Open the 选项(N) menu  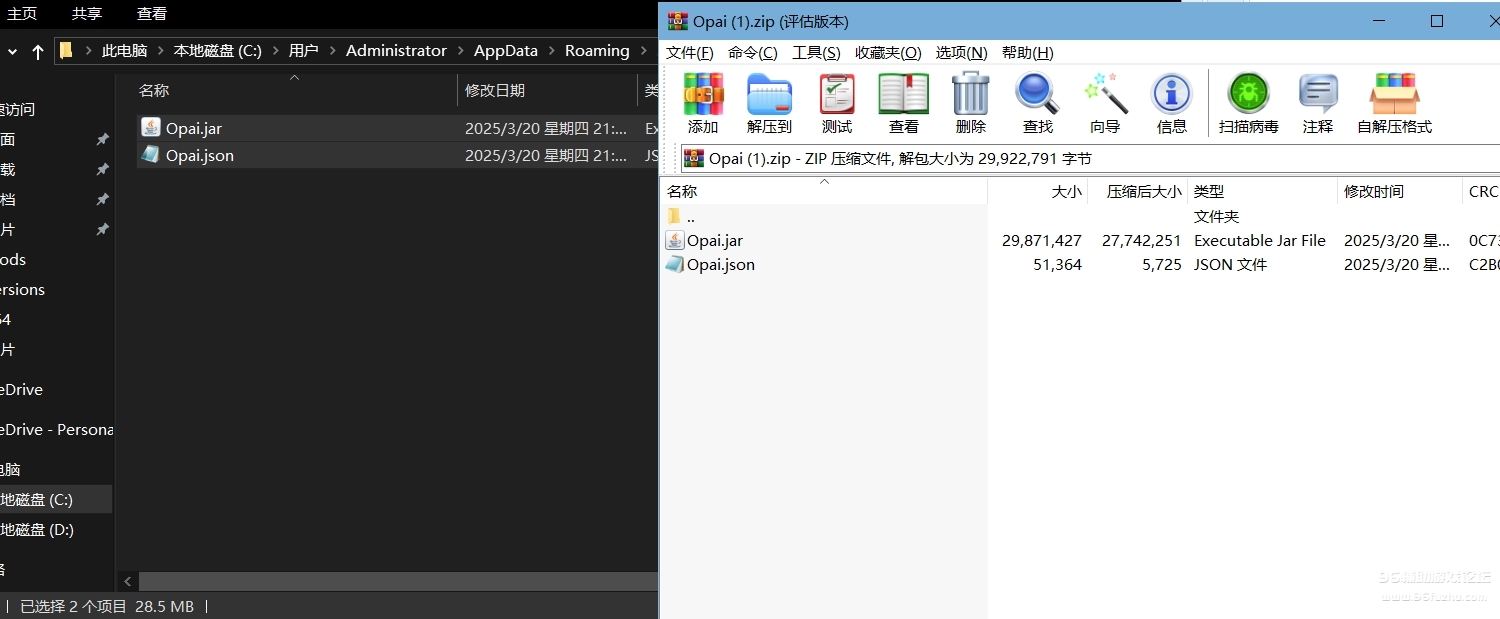point(961,53)
